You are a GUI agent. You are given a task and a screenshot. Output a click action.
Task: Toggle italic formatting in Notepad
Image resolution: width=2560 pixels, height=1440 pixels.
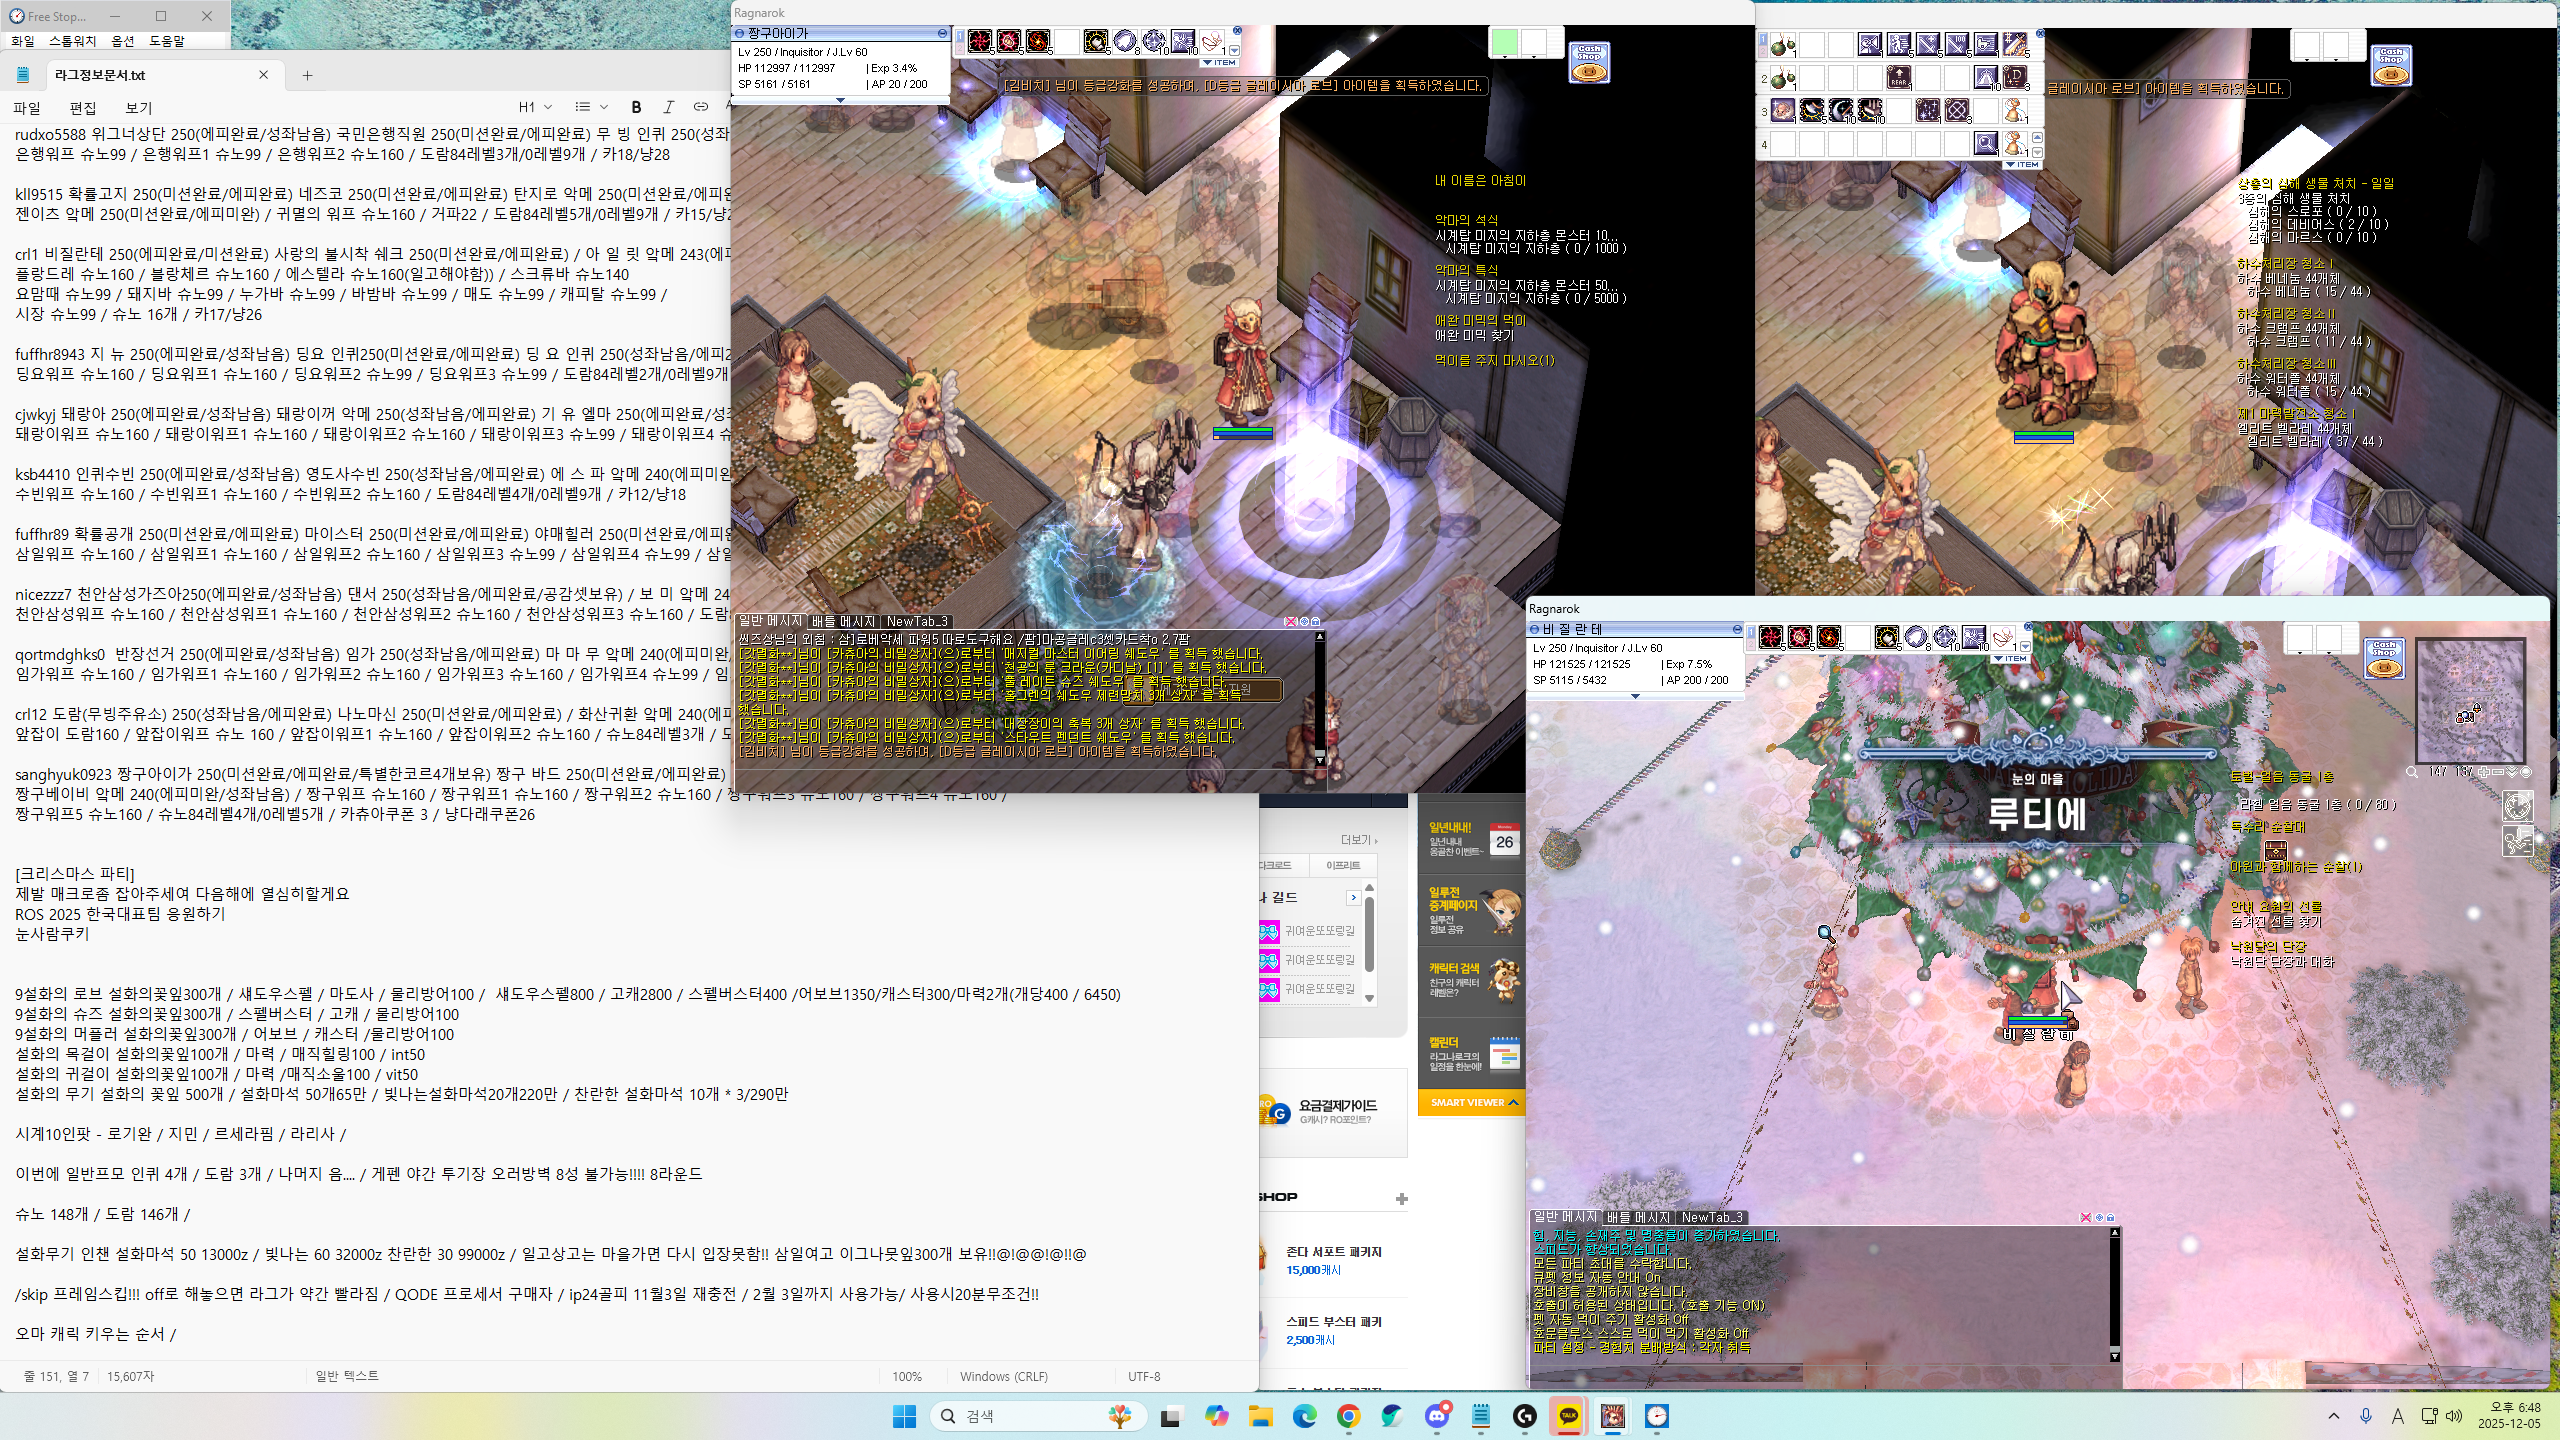click(669, 107)
